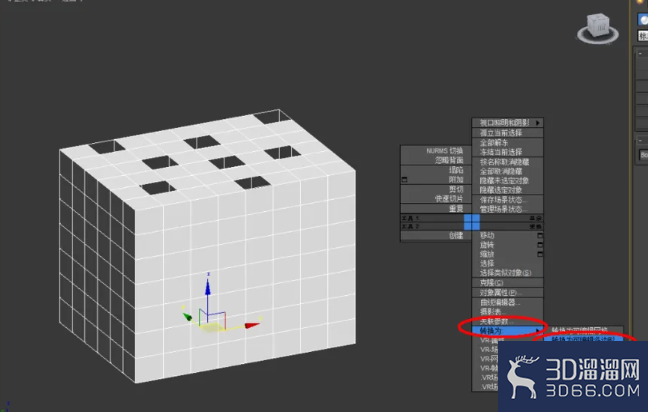Click the red X-axis arrow of move gizmo

[252, 325]
